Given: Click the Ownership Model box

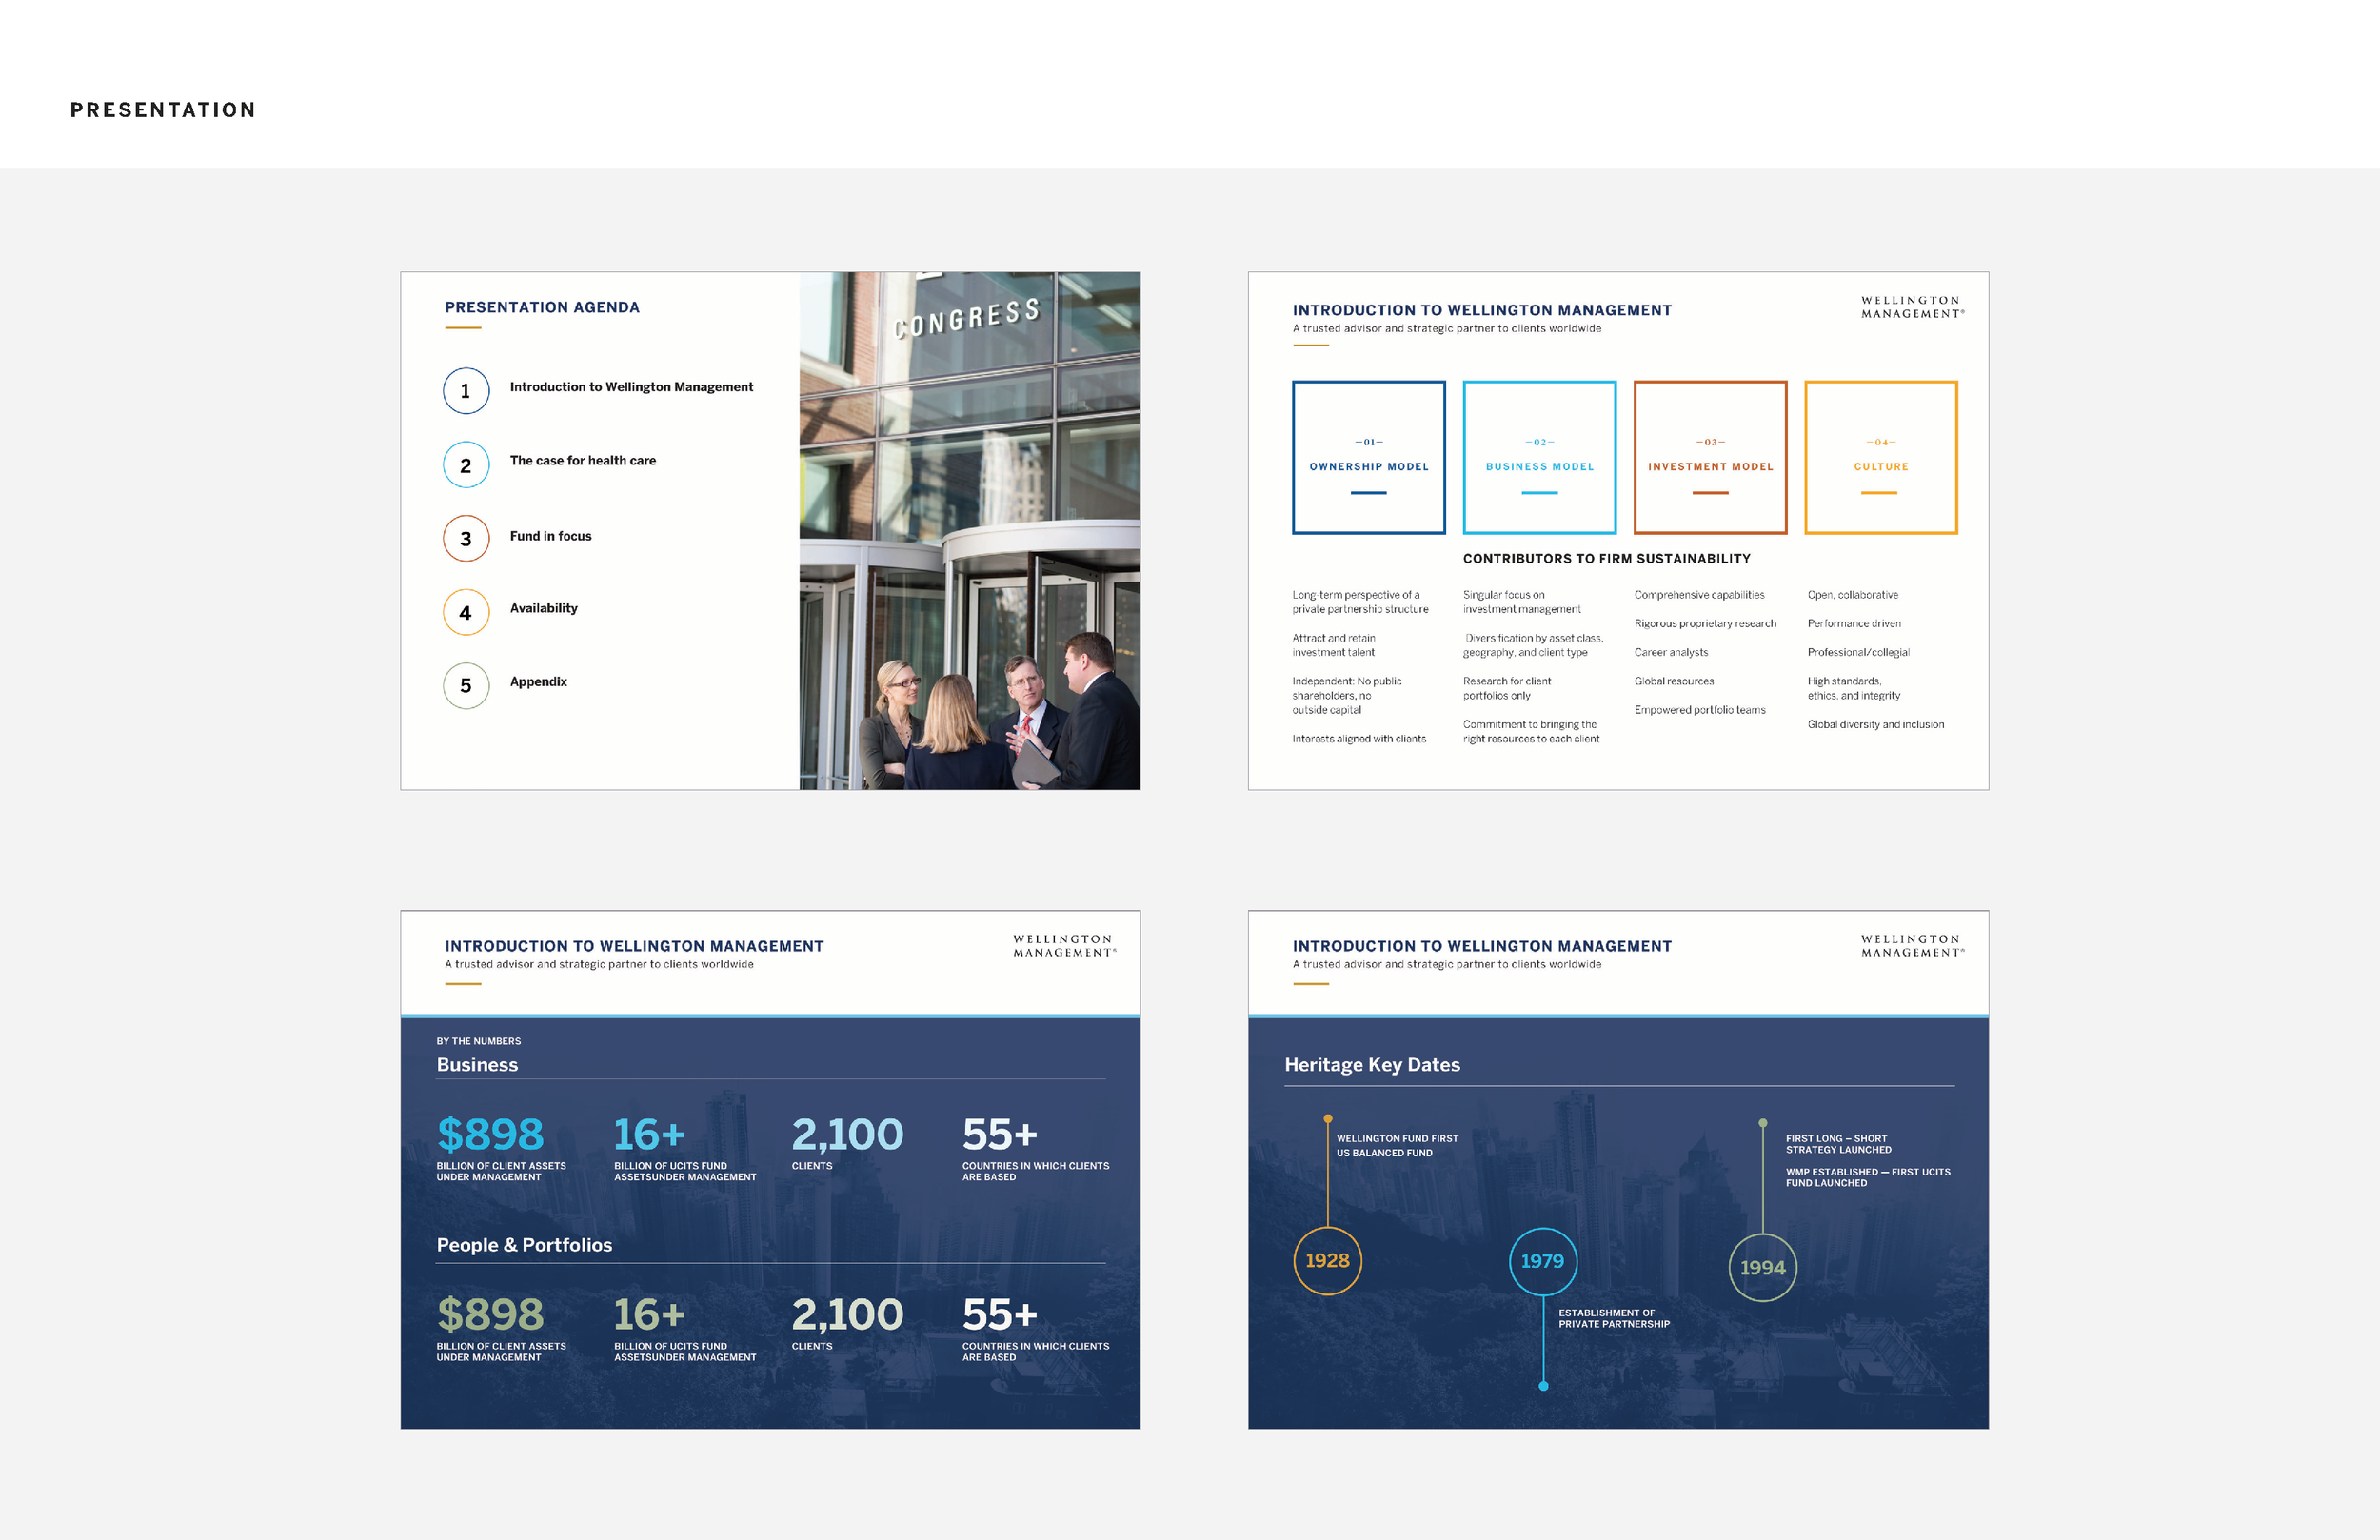Looking at the screenshot, I should coord(1369,457).
